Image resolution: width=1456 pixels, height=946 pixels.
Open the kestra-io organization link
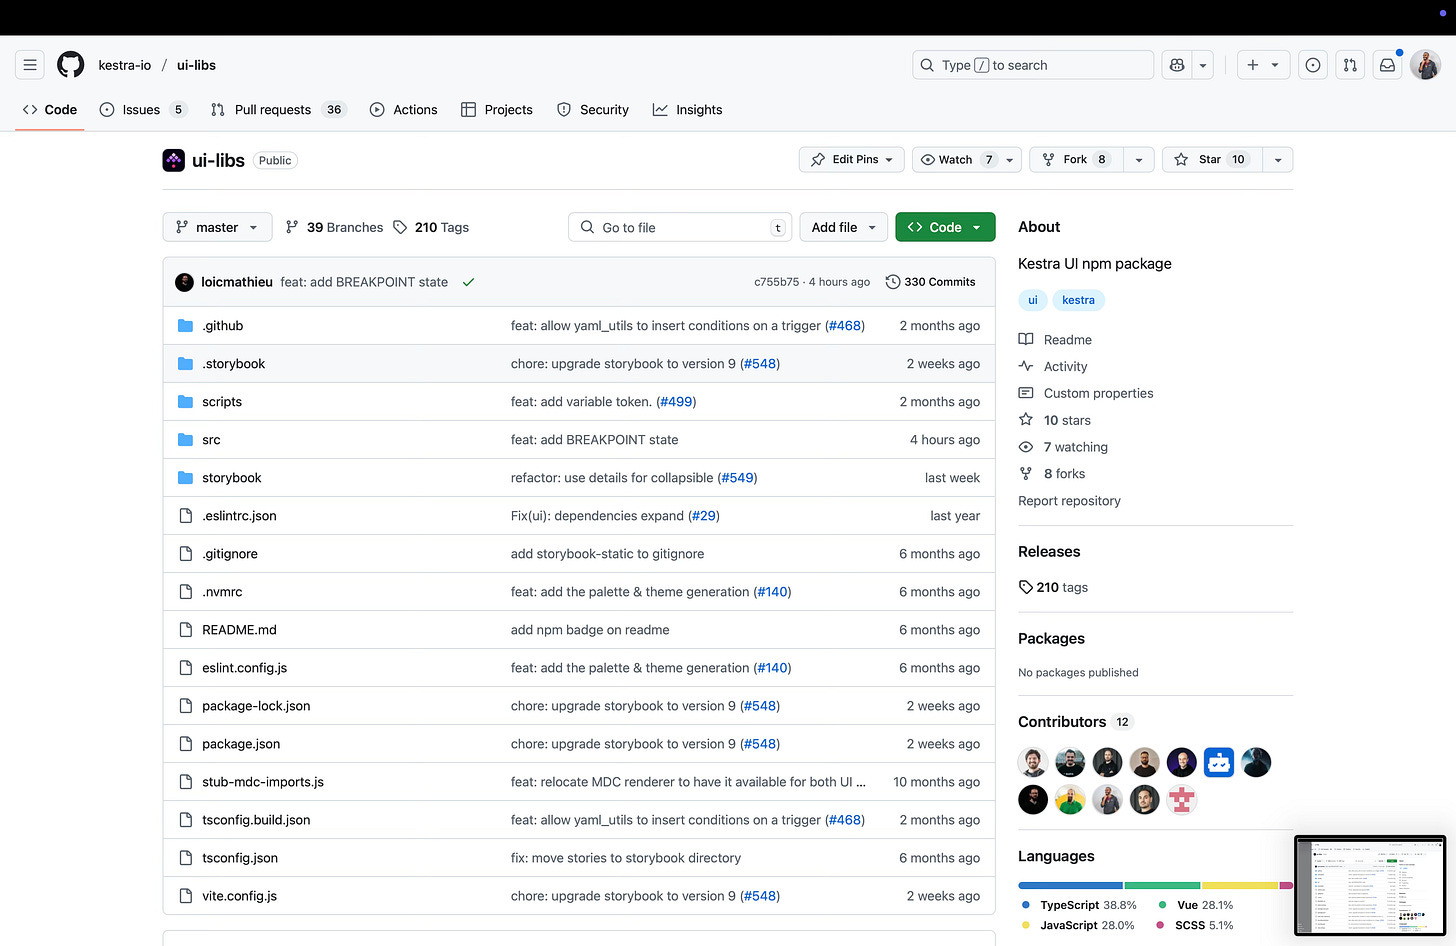(x=125, y=65)
